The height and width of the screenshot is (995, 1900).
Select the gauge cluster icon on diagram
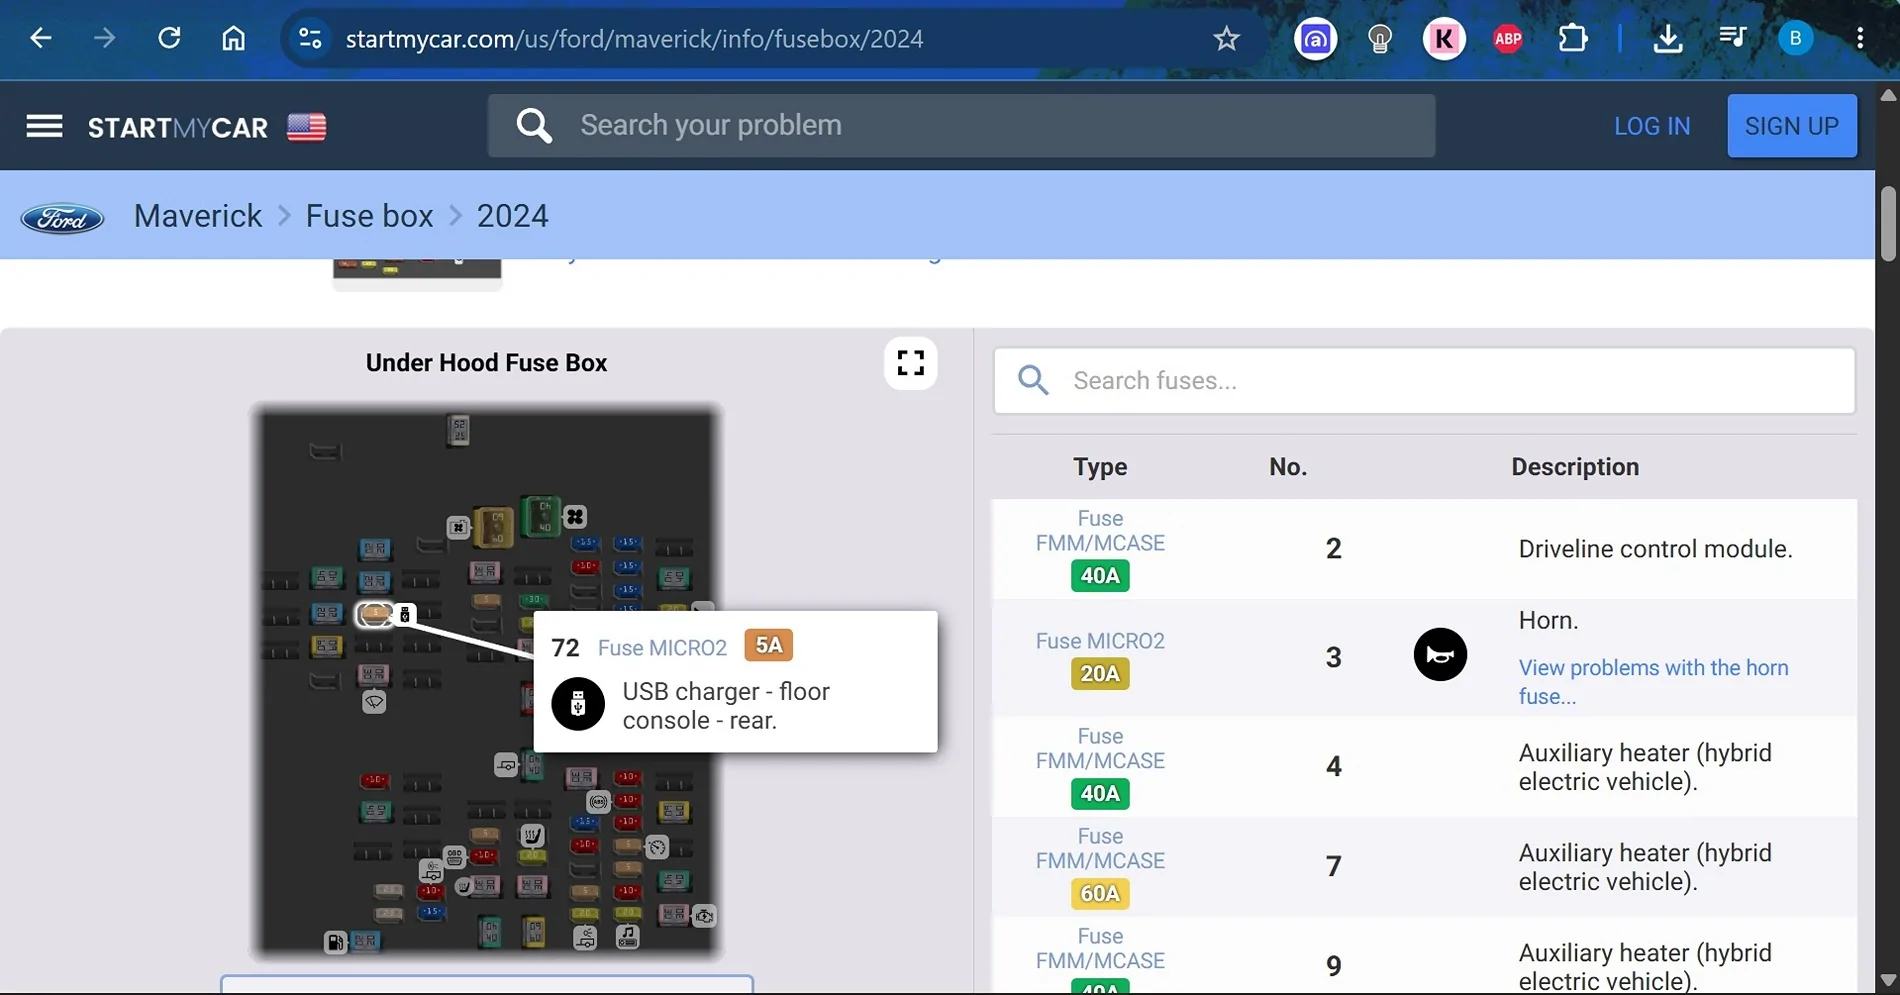[x=657, y=847]
